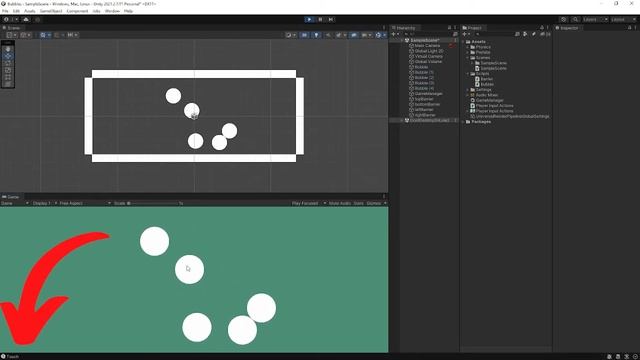Collapse the Scripts folder
Viewport: 640px width, 360px height.
click(468, 73)
